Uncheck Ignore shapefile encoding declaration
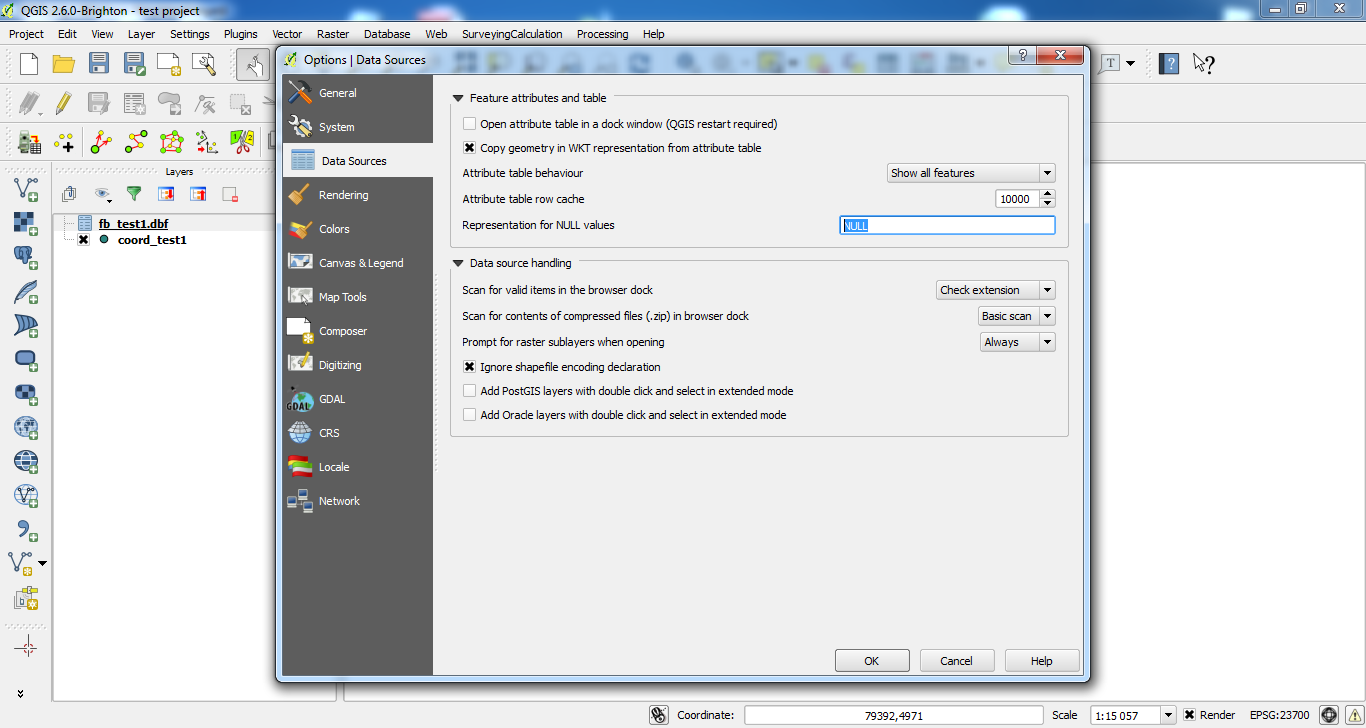The height and width of the screenshot is (728, 1366). click(x=470, y=367)
